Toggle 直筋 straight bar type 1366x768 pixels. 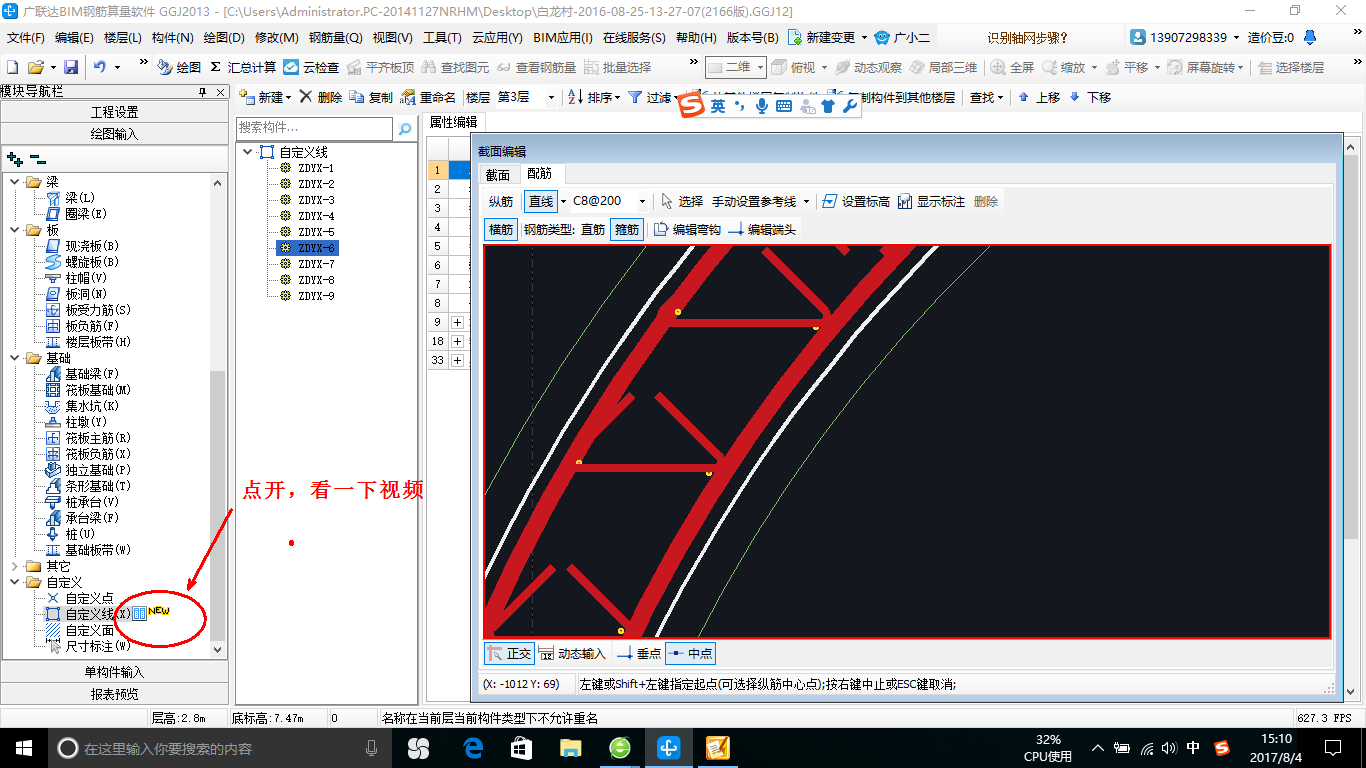[593, 229]
